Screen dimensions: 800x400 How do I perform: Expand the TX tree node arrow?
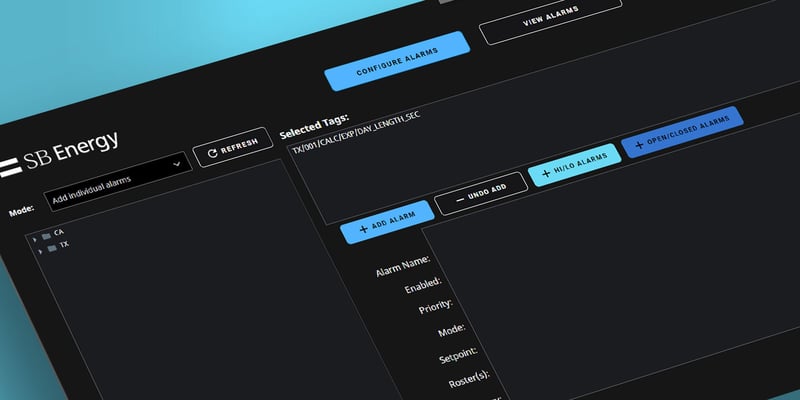coord(40,252)
